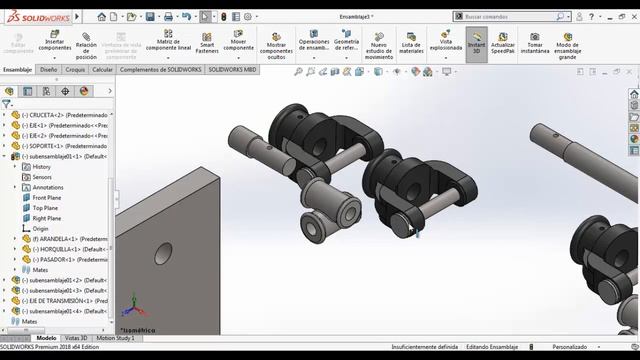
Task: Expand more manager tabs chevron
Action: coord(110,91)
